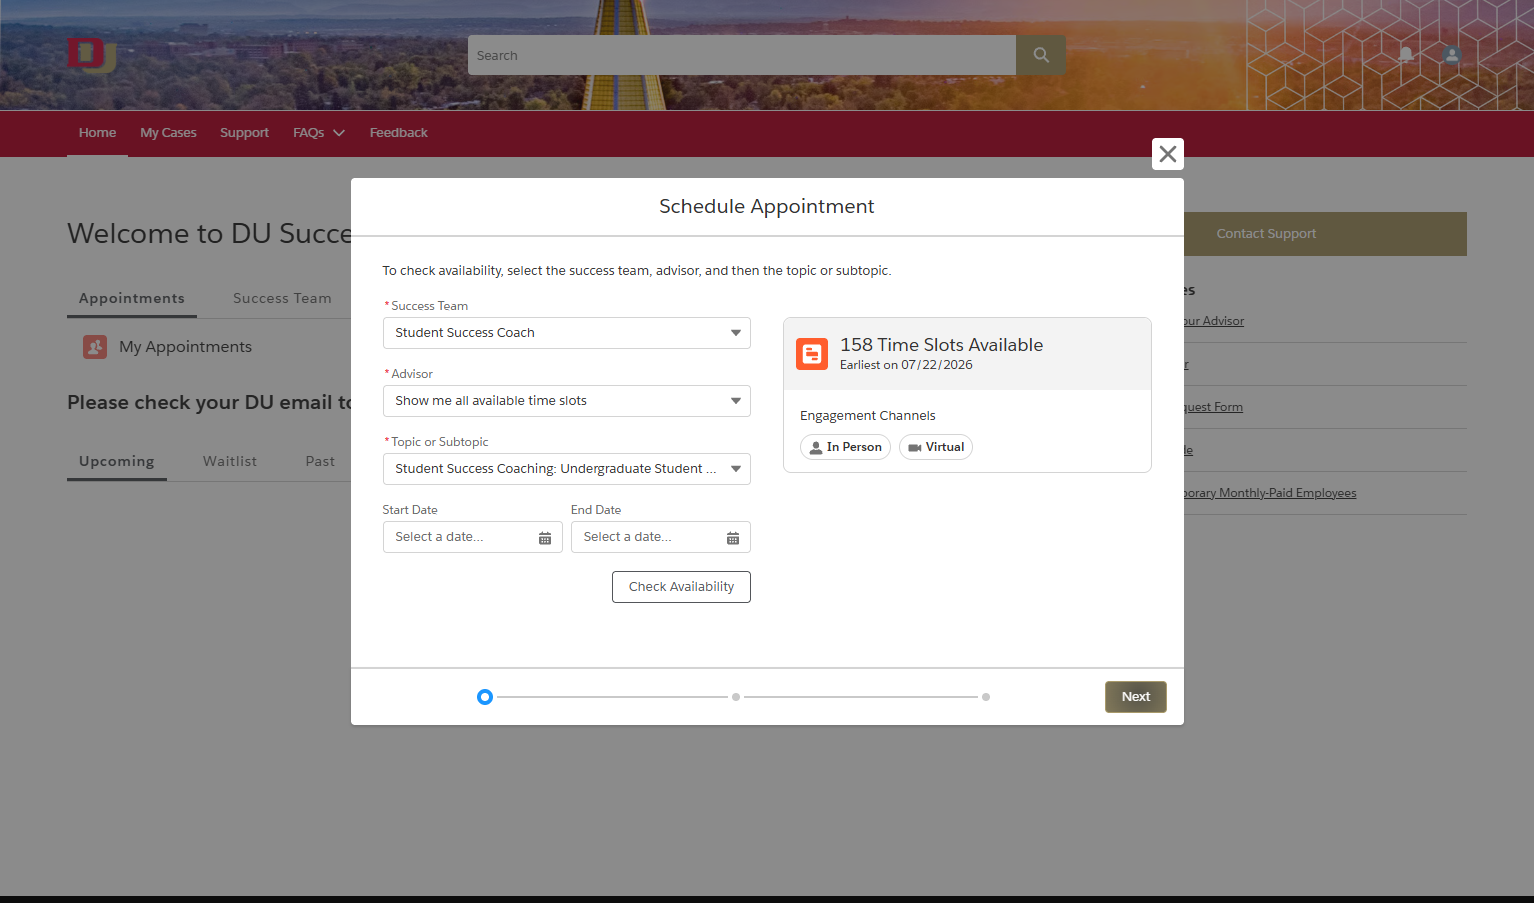Click the third progress step dot
The image size is (1534, 903).
(986, 697)
